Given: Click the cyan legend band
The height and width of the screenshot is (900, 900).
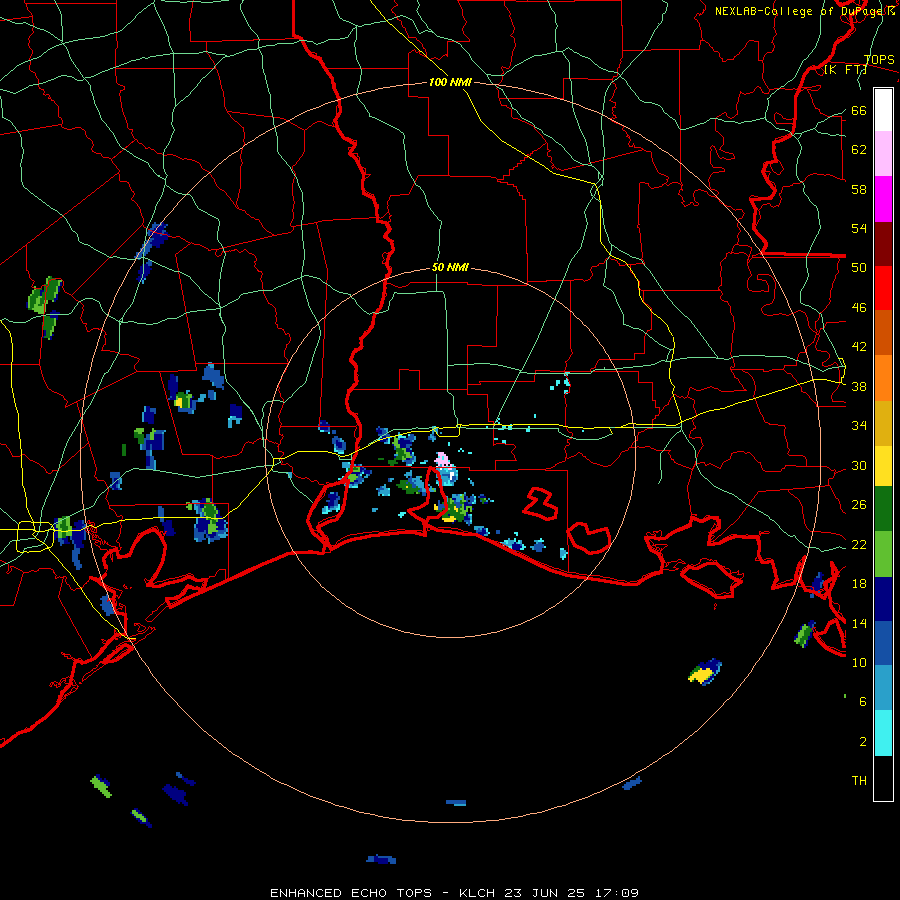Looking at the screenshot, I should 883,733.
